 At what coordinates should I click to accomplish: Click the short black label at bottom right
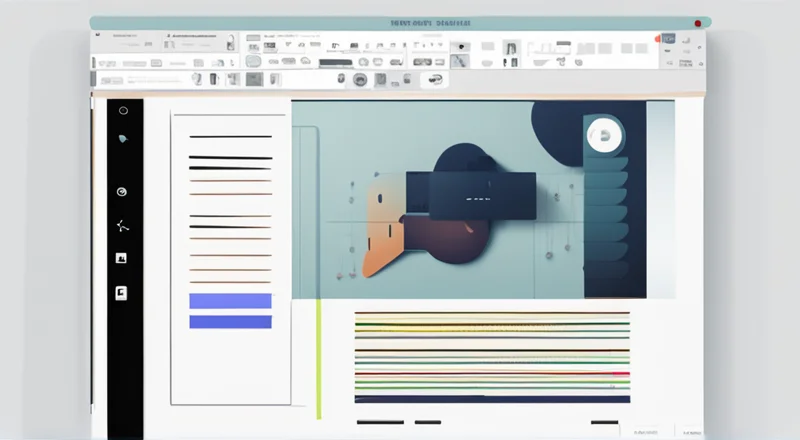click(x=605, y=422)
